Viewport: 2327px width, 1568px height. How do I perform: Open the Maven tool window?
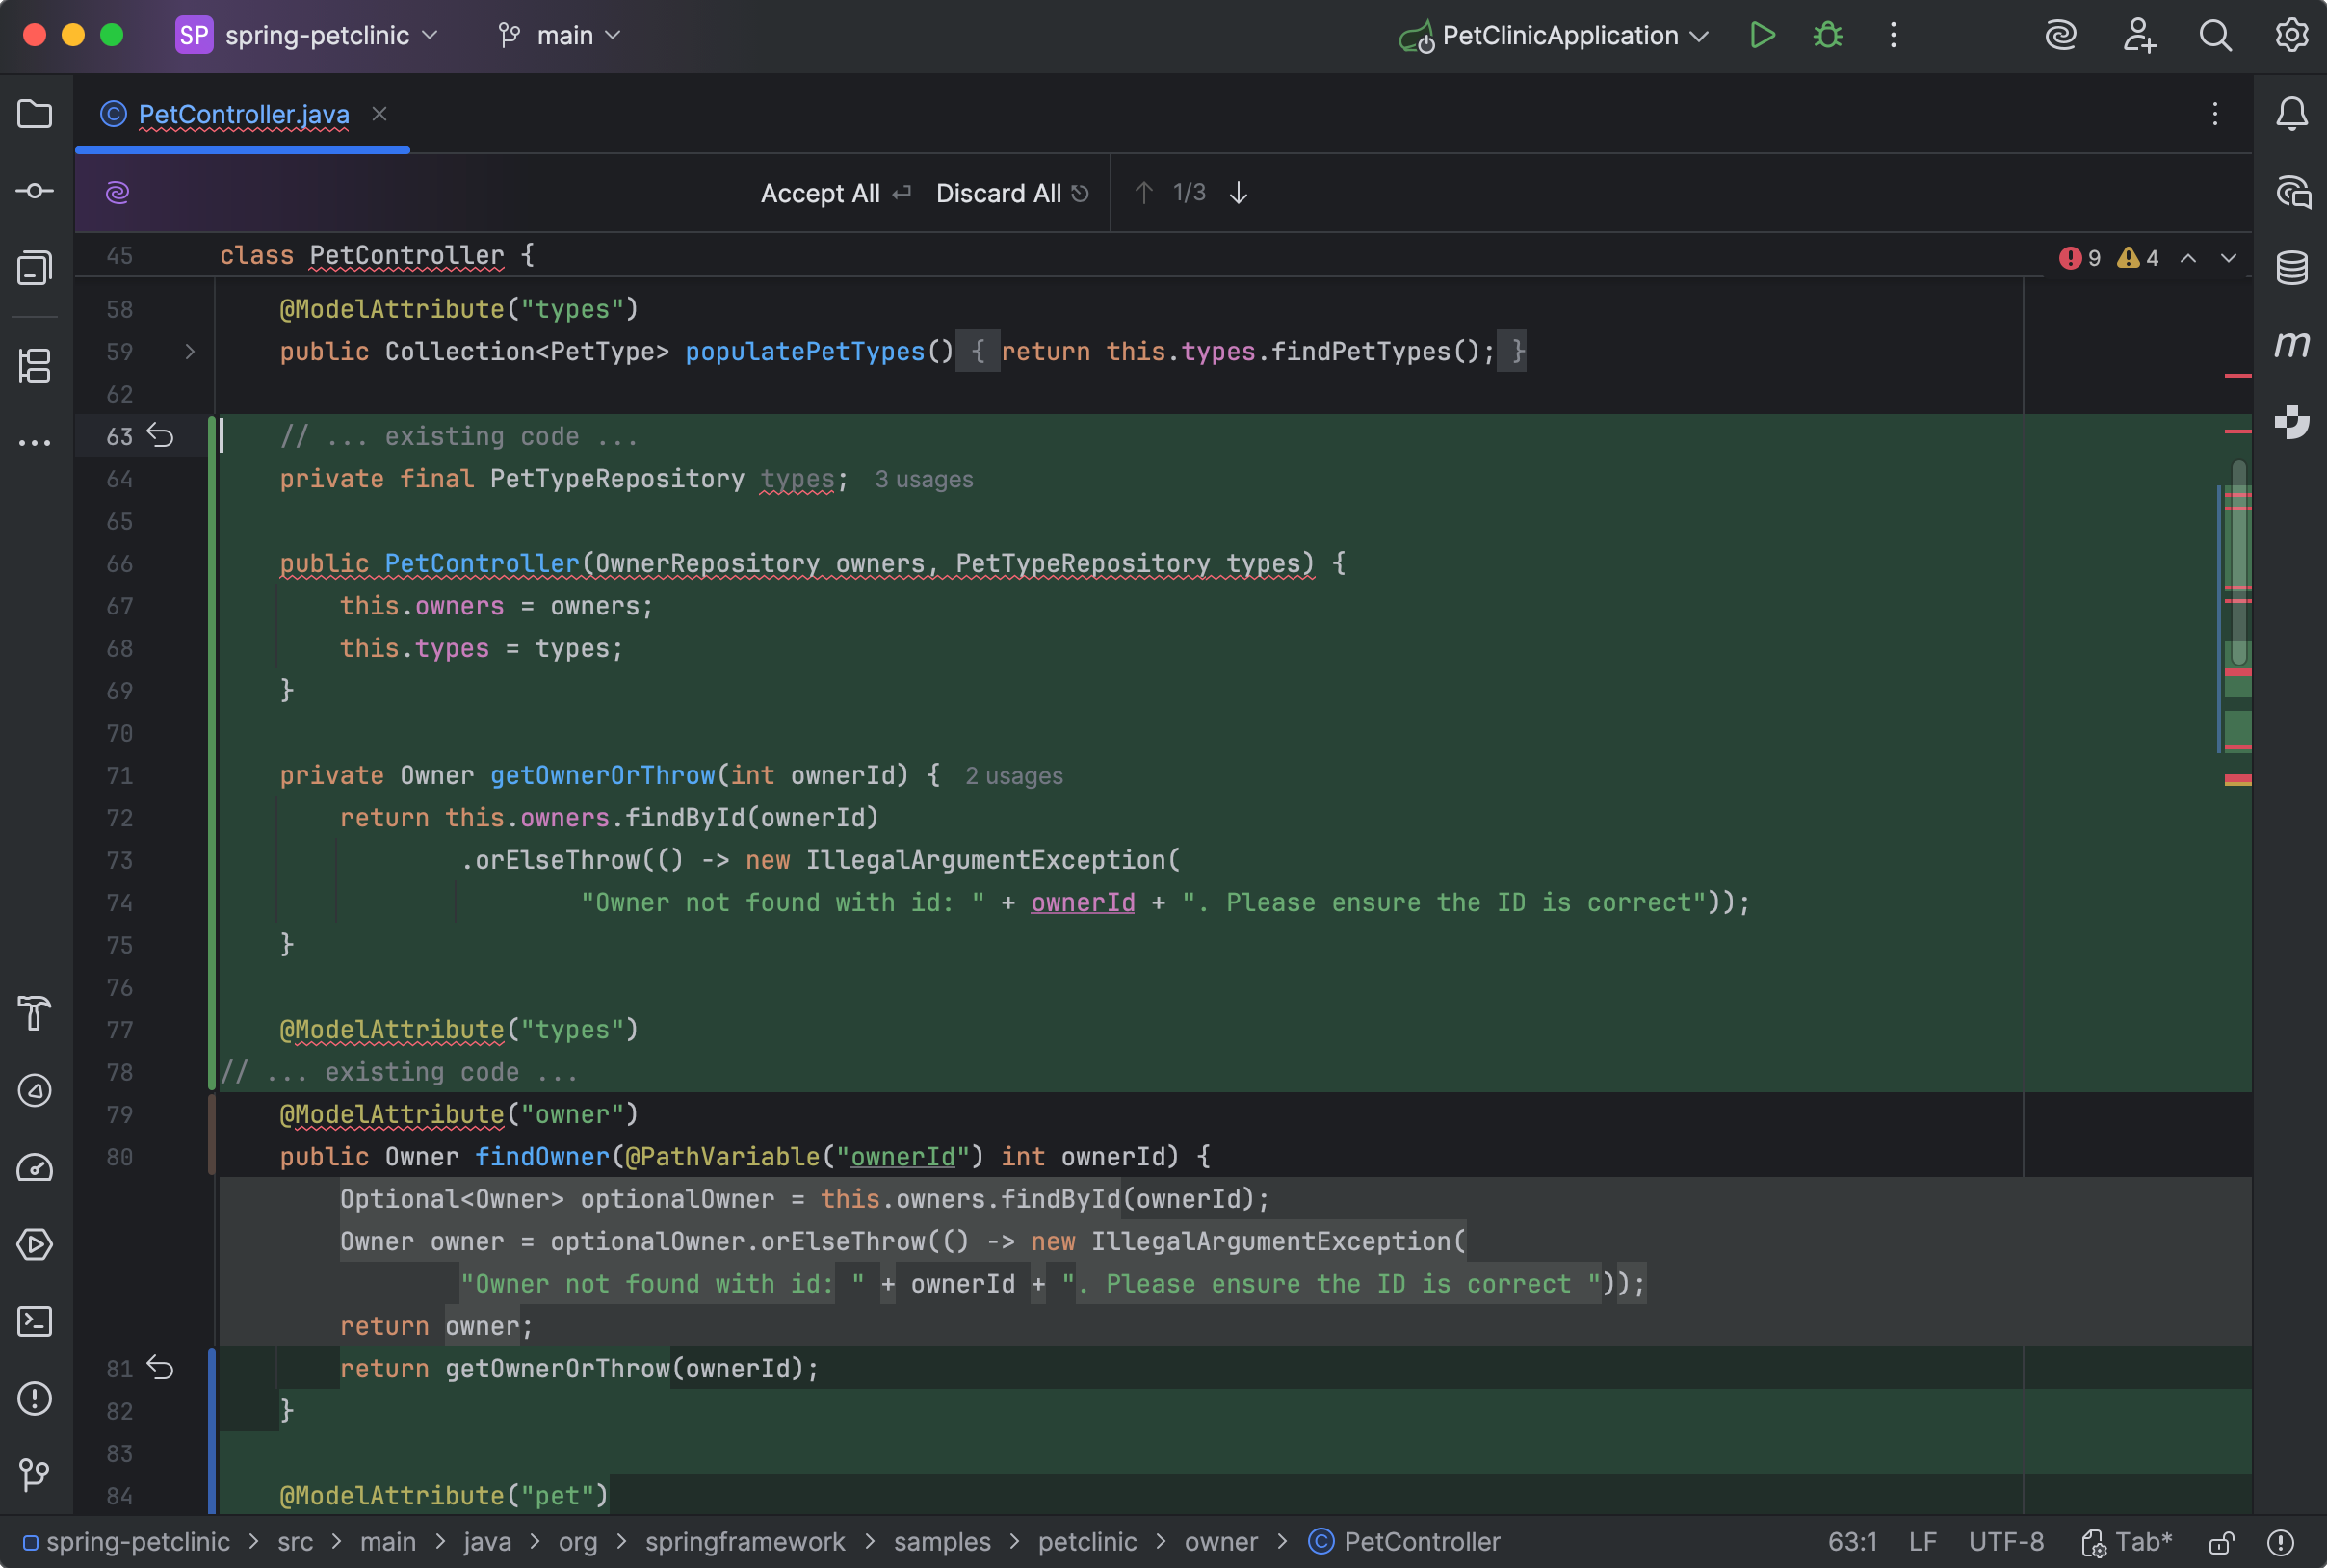click(2293, 345)
